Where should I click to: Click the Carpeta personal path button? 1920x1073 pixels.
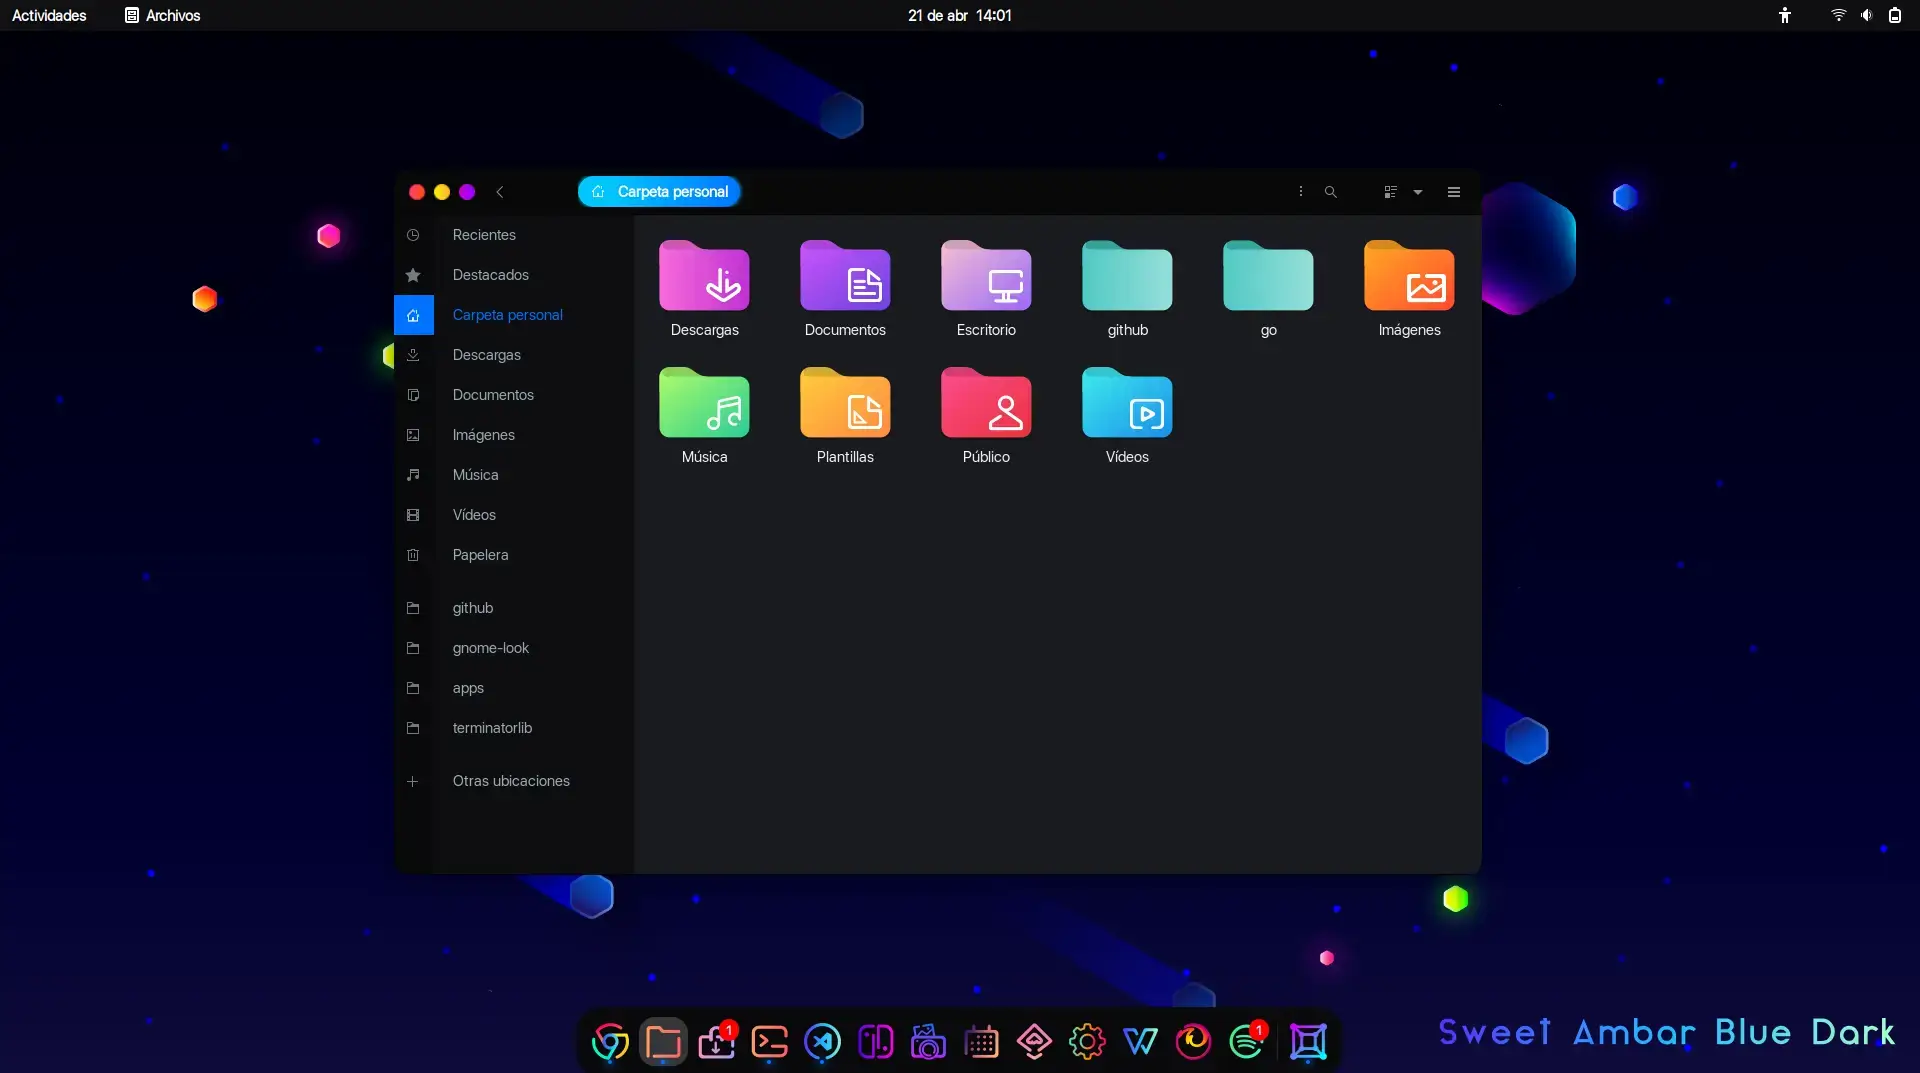pyautogui.click(x=660, y=192)
